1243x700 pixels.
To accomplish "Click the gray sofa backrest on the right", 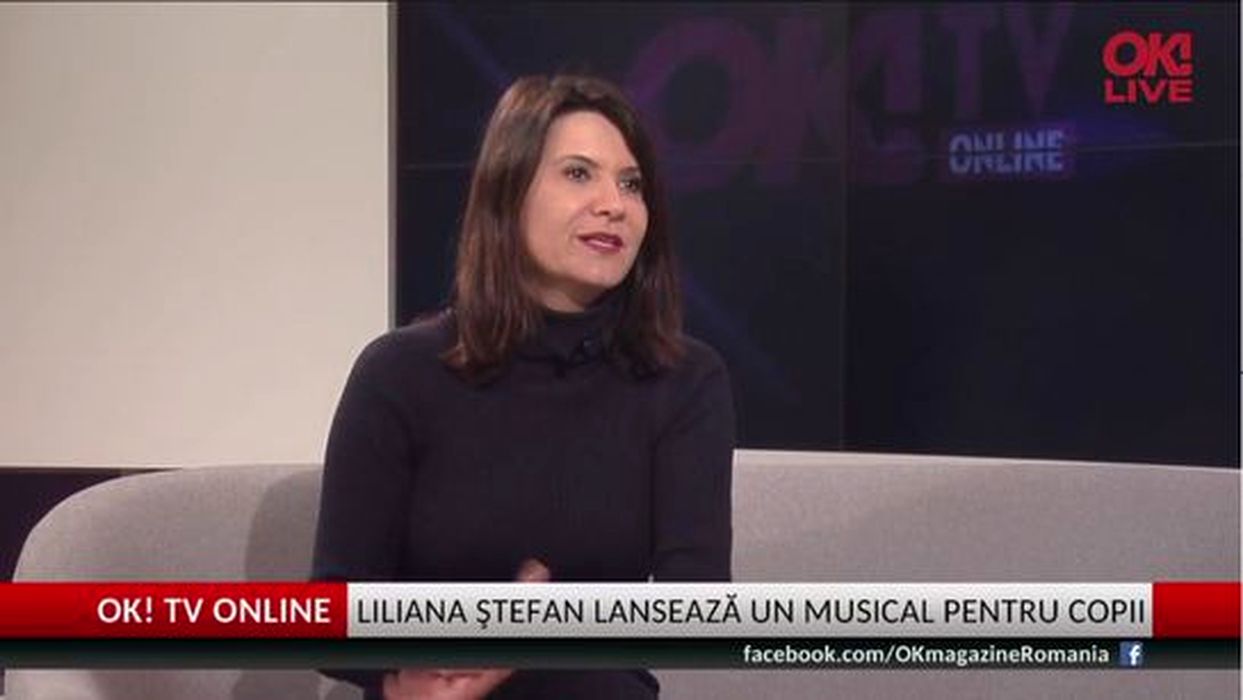I will point(985,515).
